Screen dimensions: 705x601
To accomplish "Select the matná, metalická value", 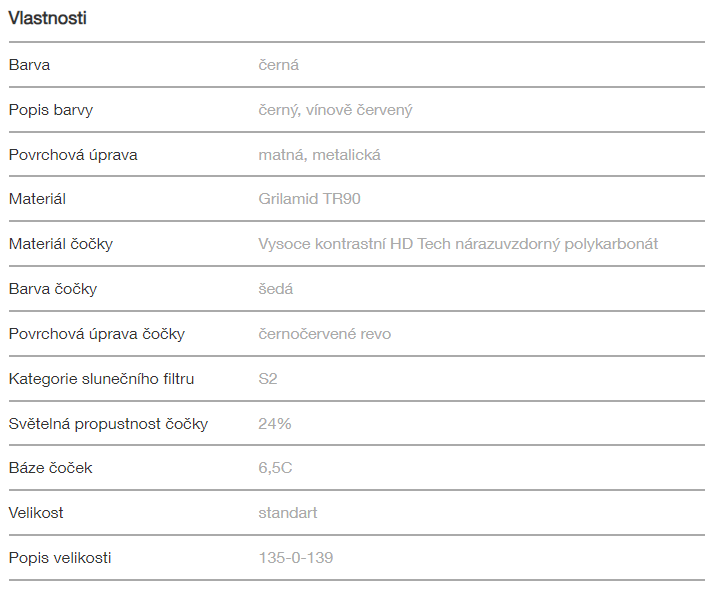I will tap(319, 155).
